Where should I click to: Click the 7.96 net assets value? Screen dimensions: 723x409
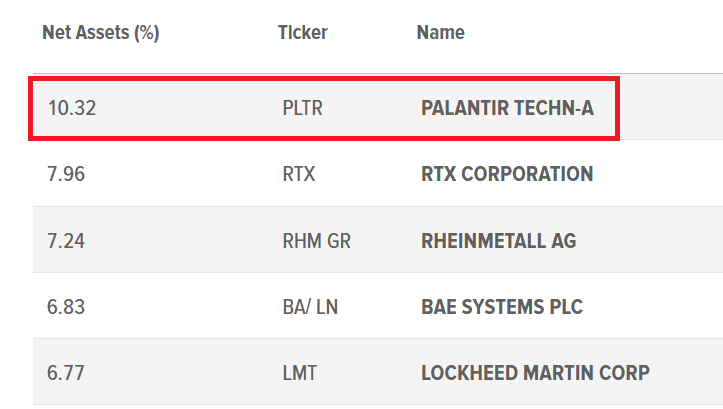click(x=66, y=174)
